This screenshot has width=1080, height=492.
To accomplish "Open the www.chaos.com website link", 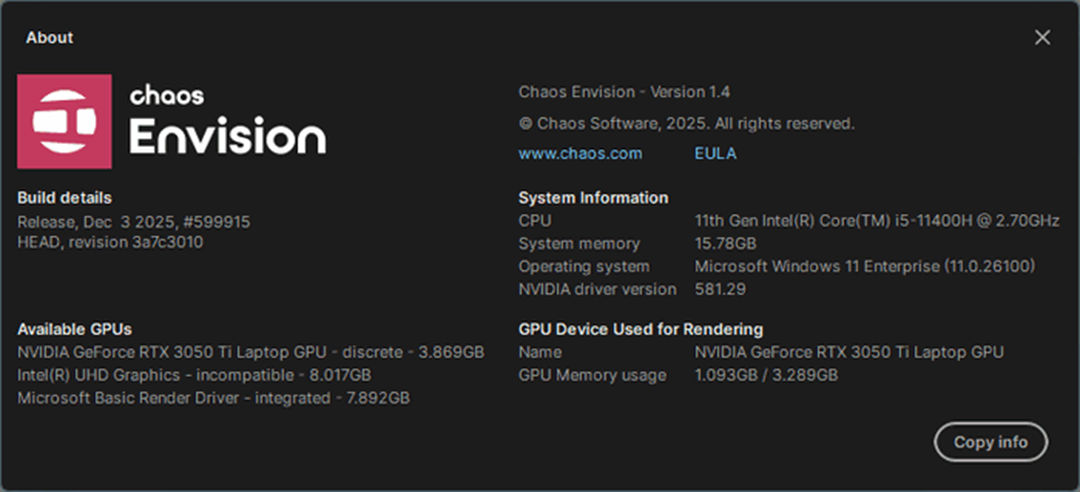I will (580, 154).
